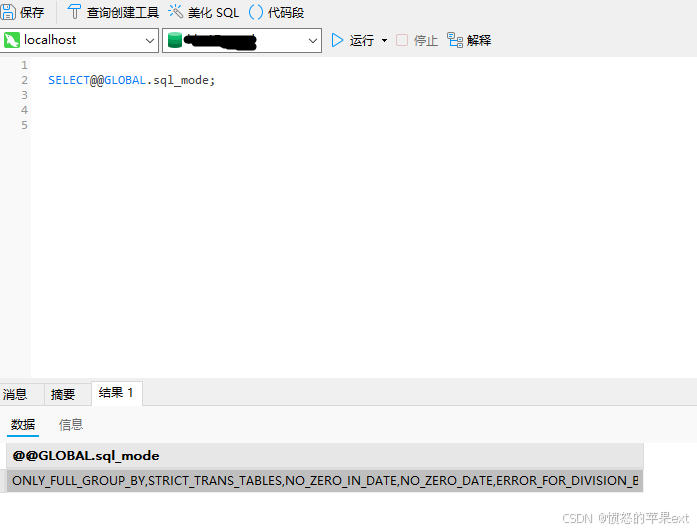
Task: Select the 结果 1 result tab
Action: pyautogui.click(x=116, y=392)
